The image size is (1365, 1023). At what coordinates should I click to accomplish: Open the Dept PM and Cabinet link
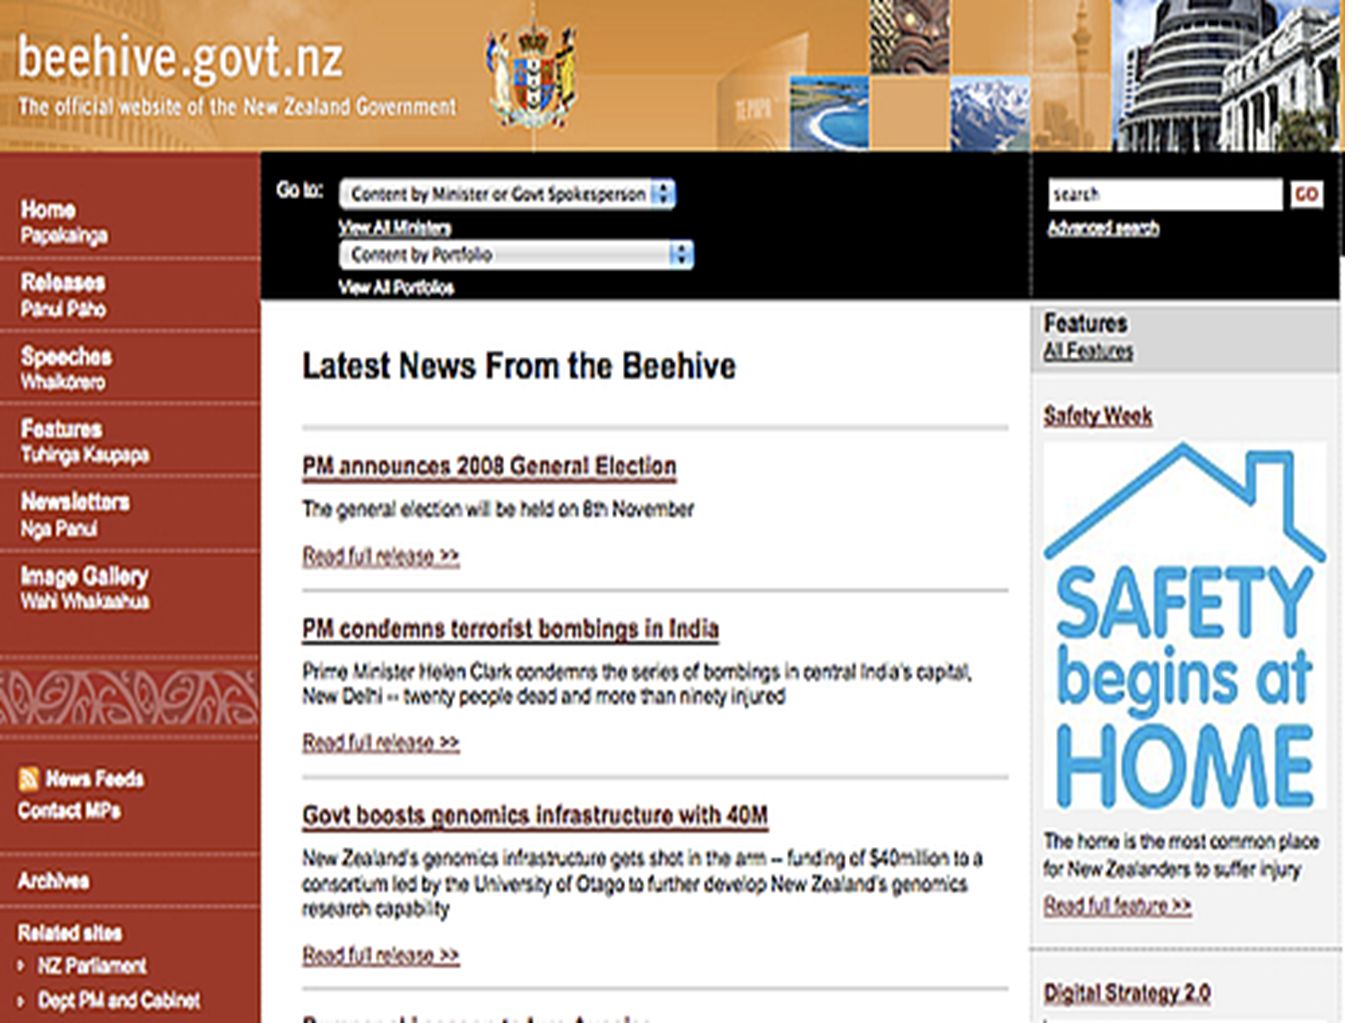pos(119,1000)
